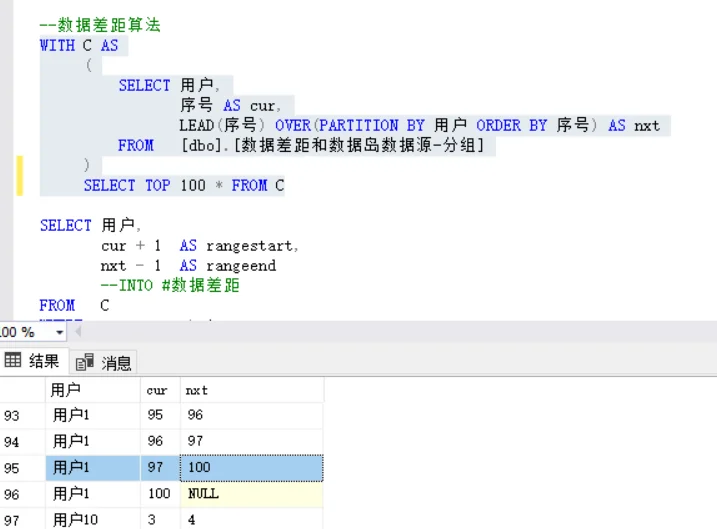Click the LEAD(序号) function text
The width and height of the screenshot is (717, 529).
222,125
